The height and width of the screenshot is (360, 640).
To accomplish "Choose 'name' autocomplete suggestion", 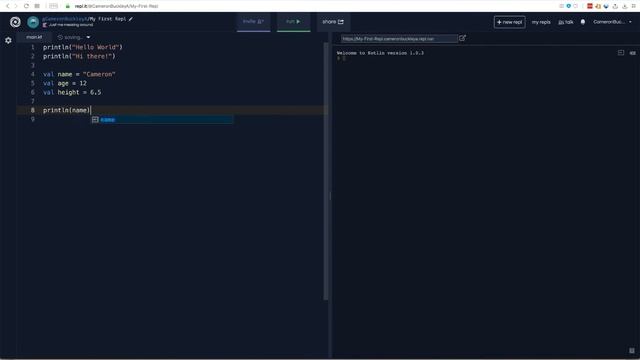I will pyautogui.click(x=162, y=120).
